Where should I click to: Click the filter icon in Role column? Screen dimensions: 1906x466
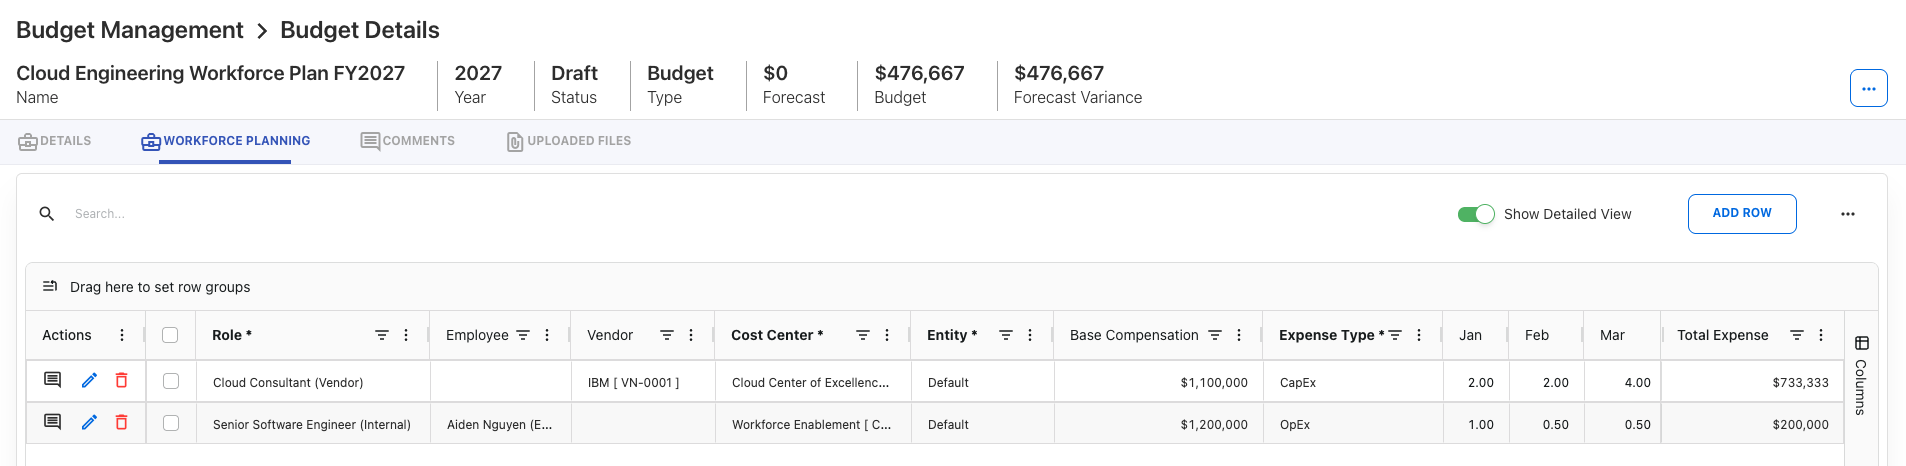pyautogui.click(x=382, y=335)
